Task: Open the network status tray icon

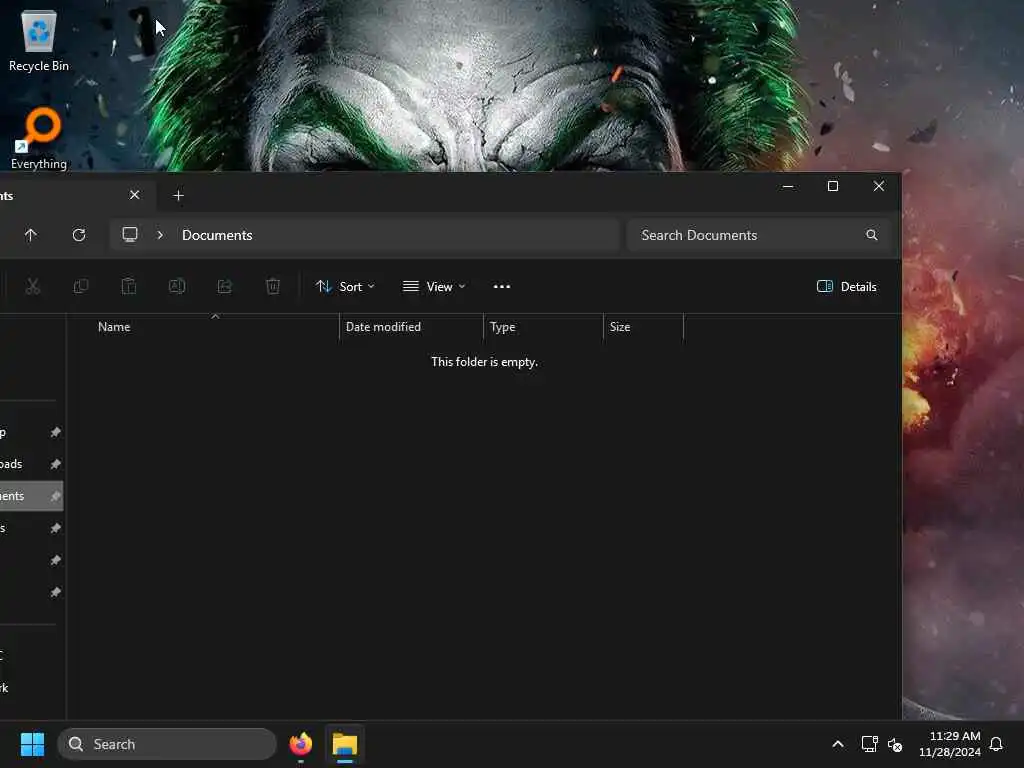Action: click(x=869, y=744)
